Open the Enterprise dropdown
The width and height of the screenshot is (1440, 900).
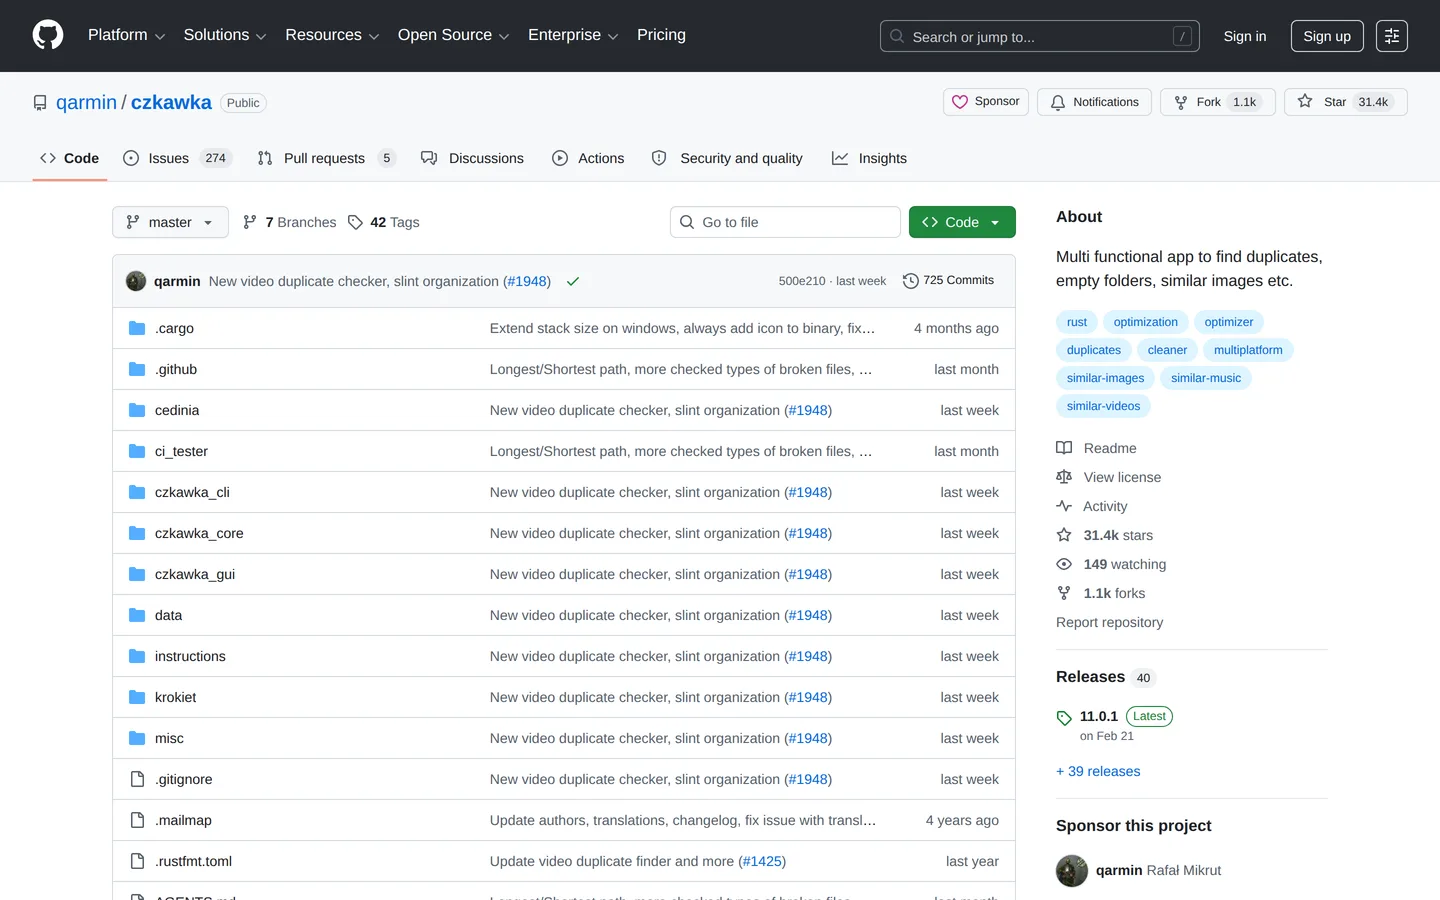tap(573, 35)
